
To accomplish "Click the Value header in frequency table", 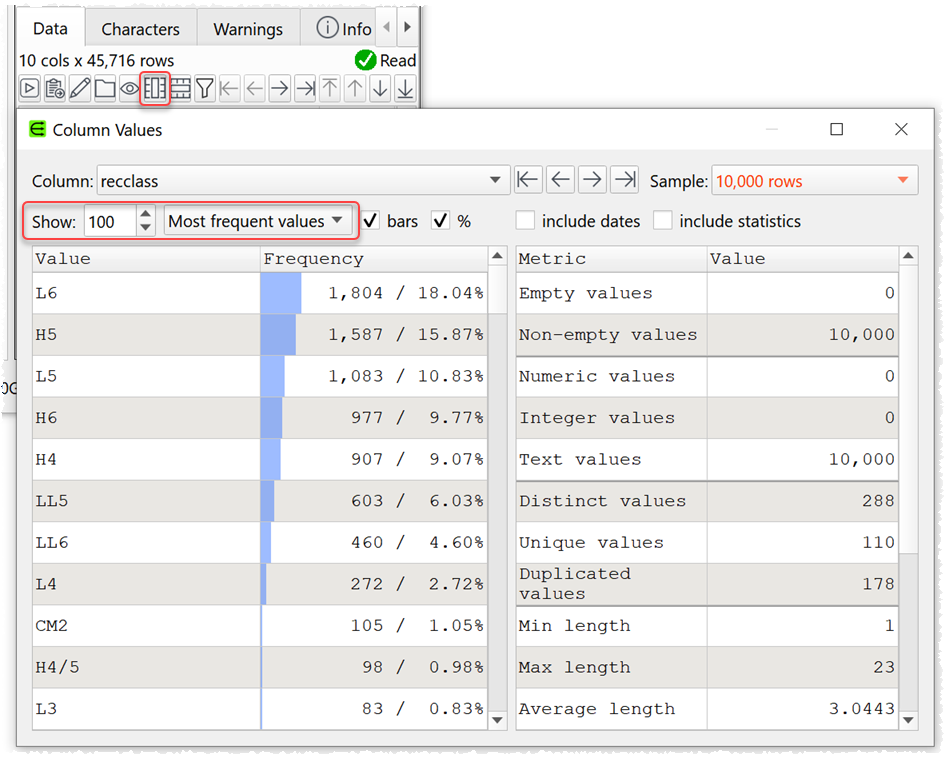I will (145, 259).
